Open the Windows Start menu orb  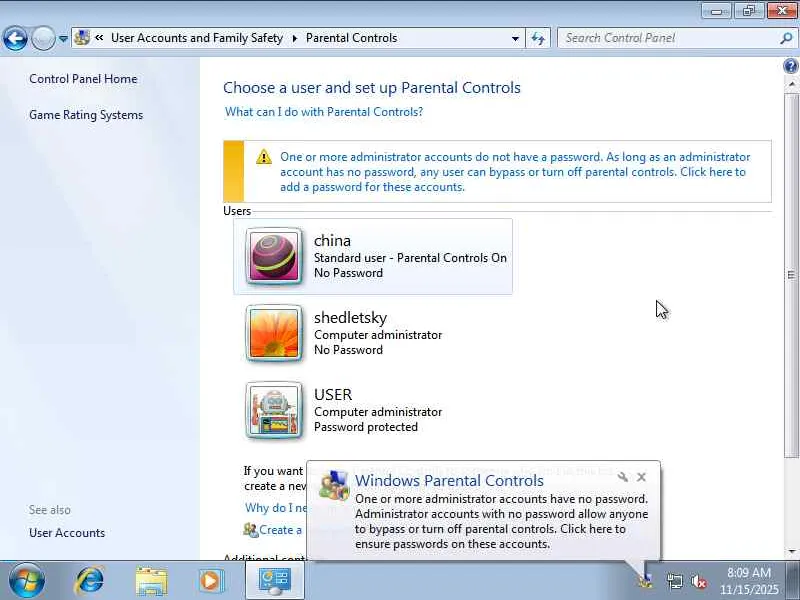click(27, 581)
